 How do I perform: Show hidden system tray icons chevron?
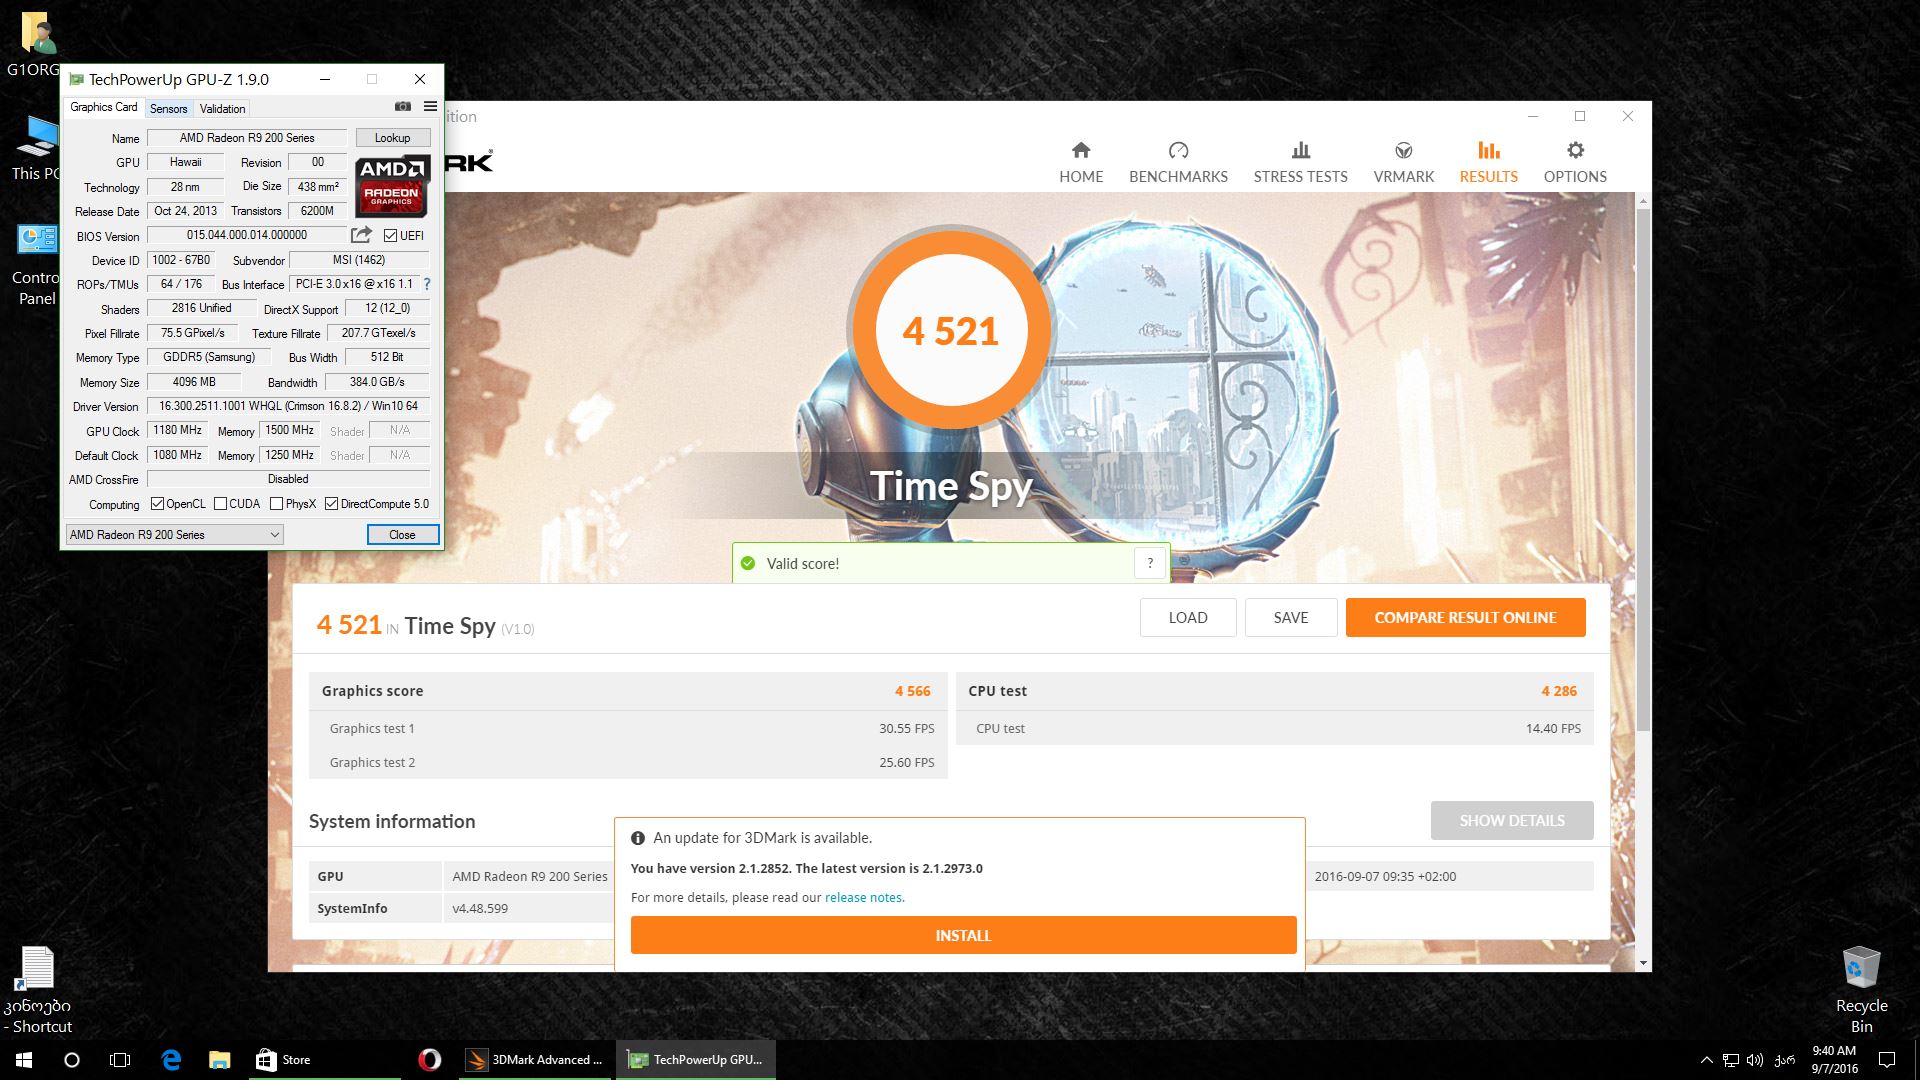click(1706, 1060)
